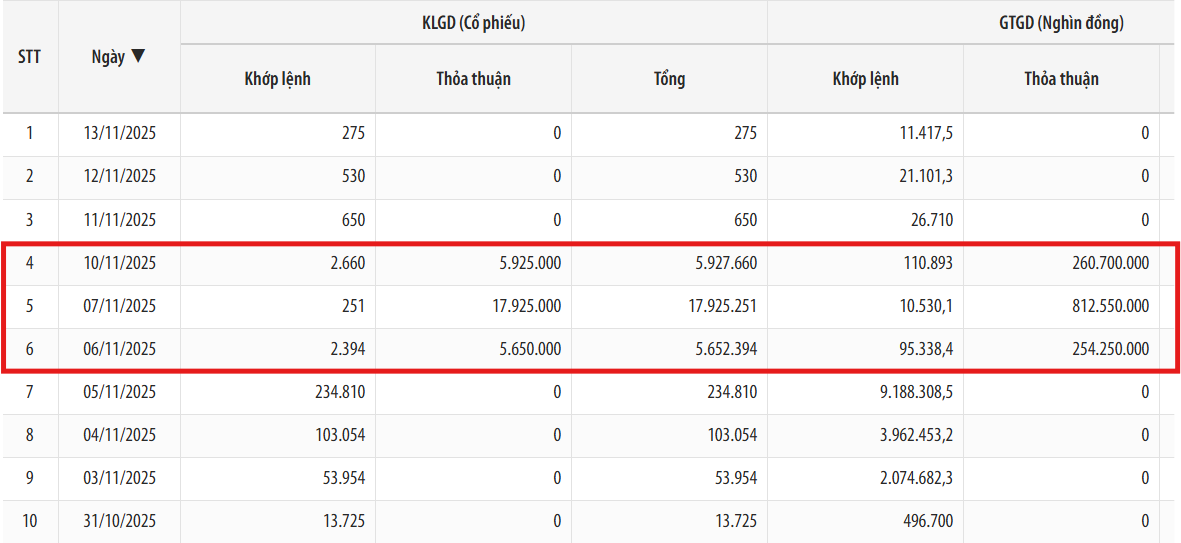Click the KLGD (Cổ phiếu) group header

point(473,23)
